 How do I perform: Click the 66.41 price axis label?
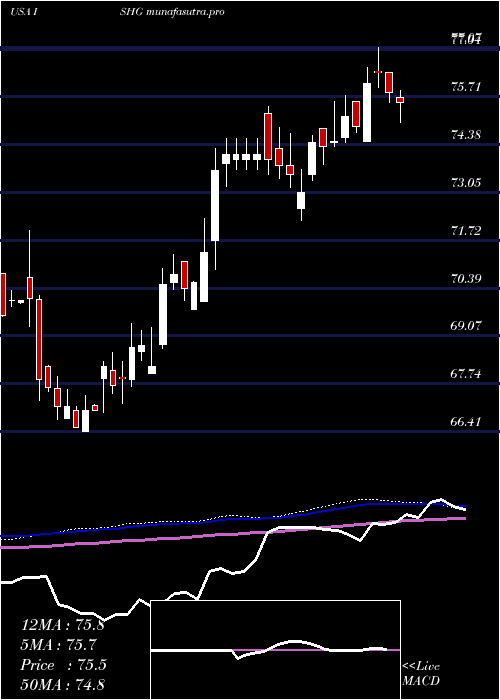point(466,422)
